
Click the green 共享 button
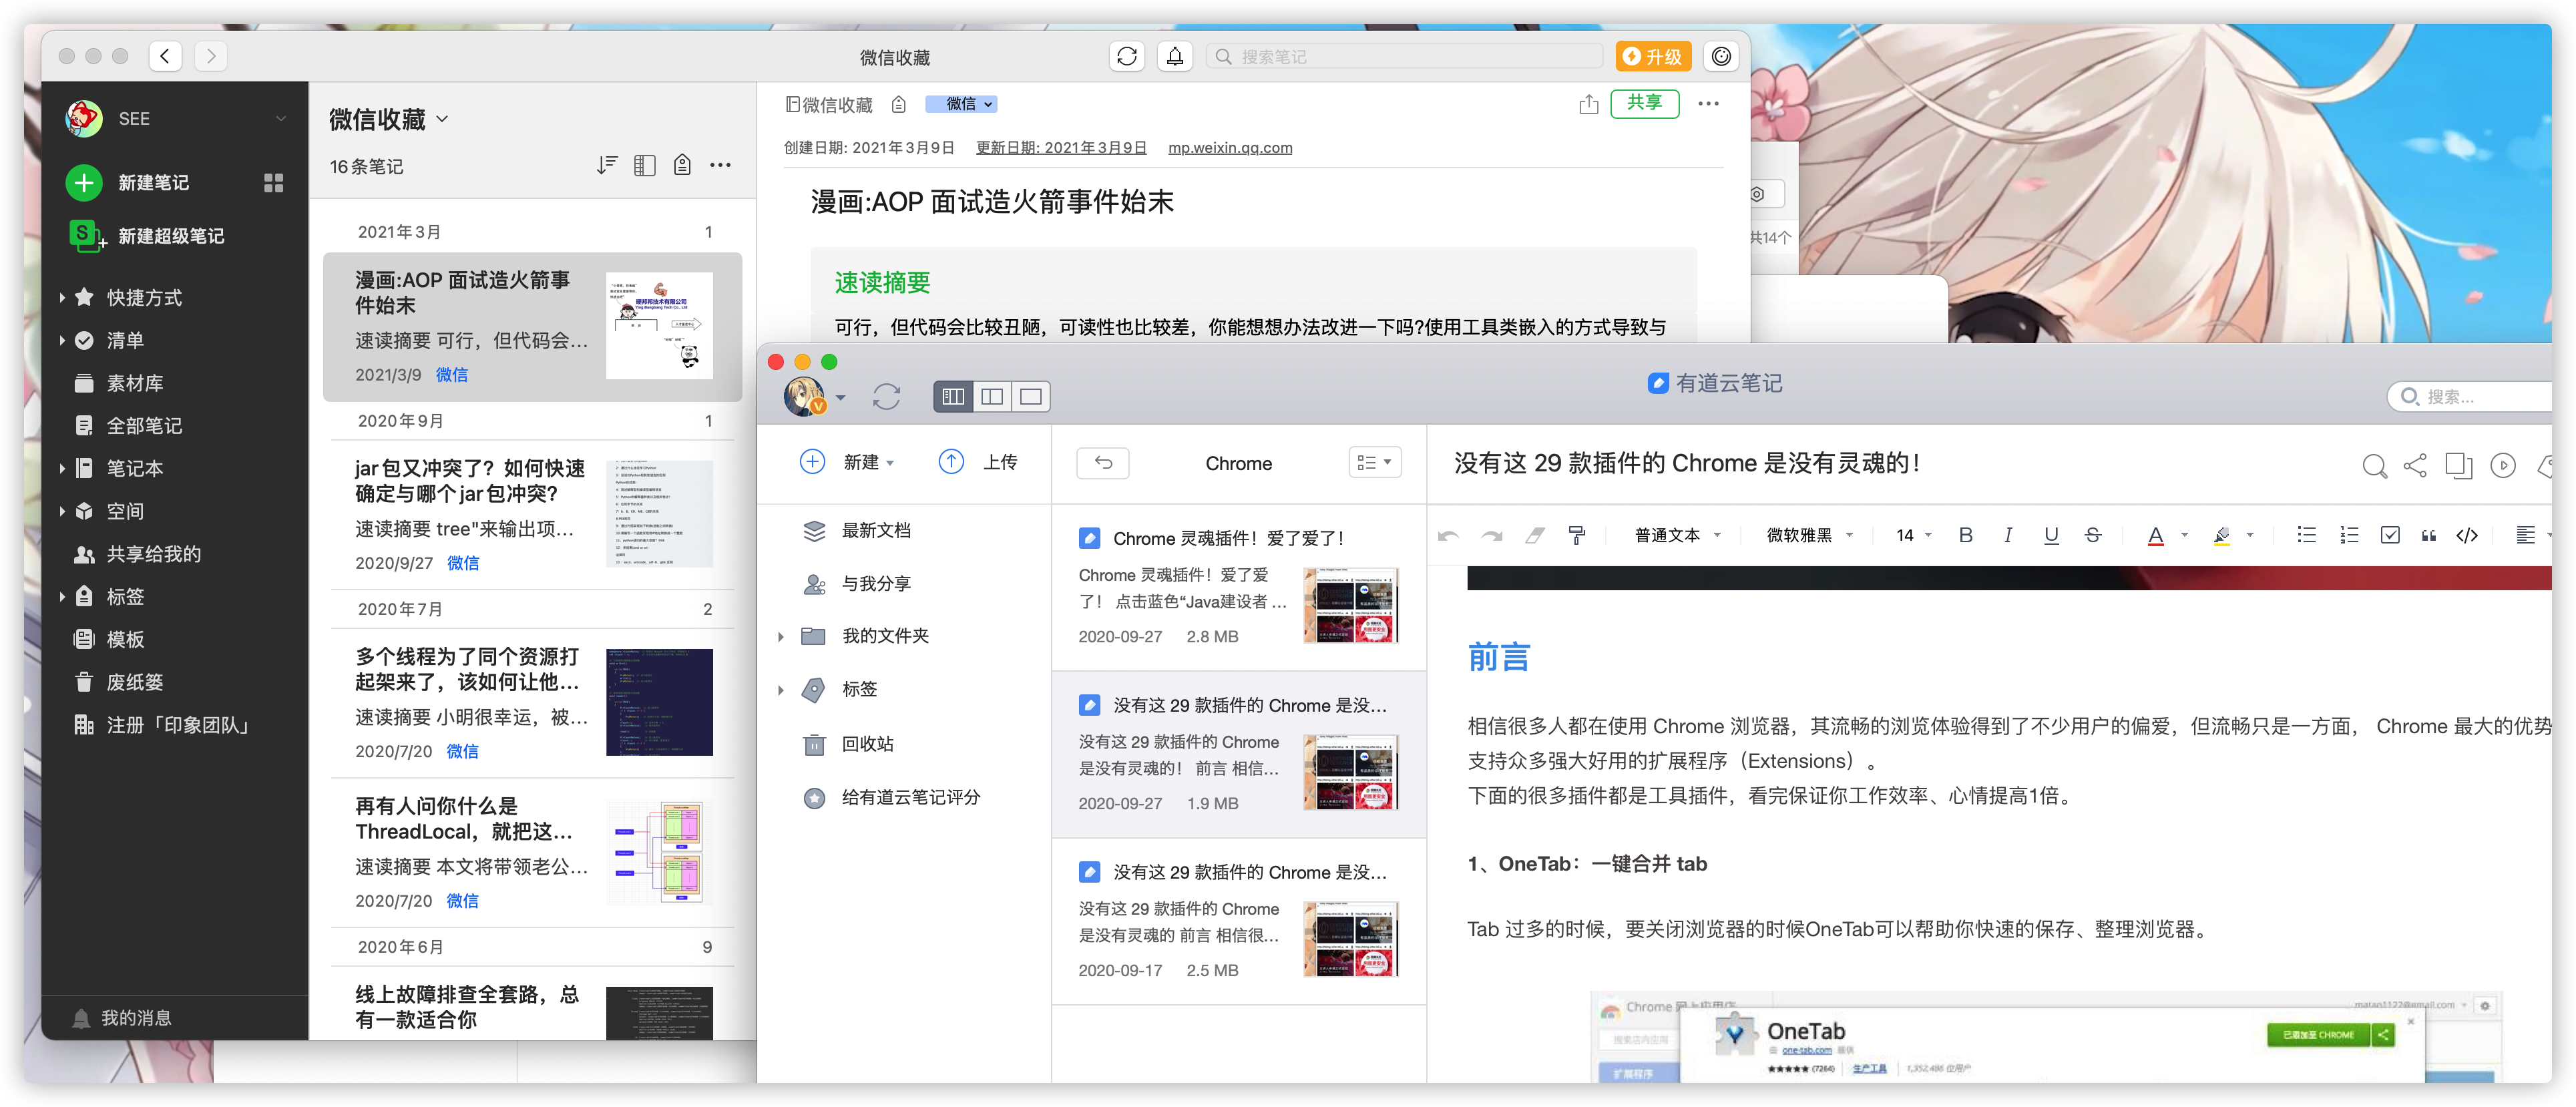click(x=1644, y=103)
